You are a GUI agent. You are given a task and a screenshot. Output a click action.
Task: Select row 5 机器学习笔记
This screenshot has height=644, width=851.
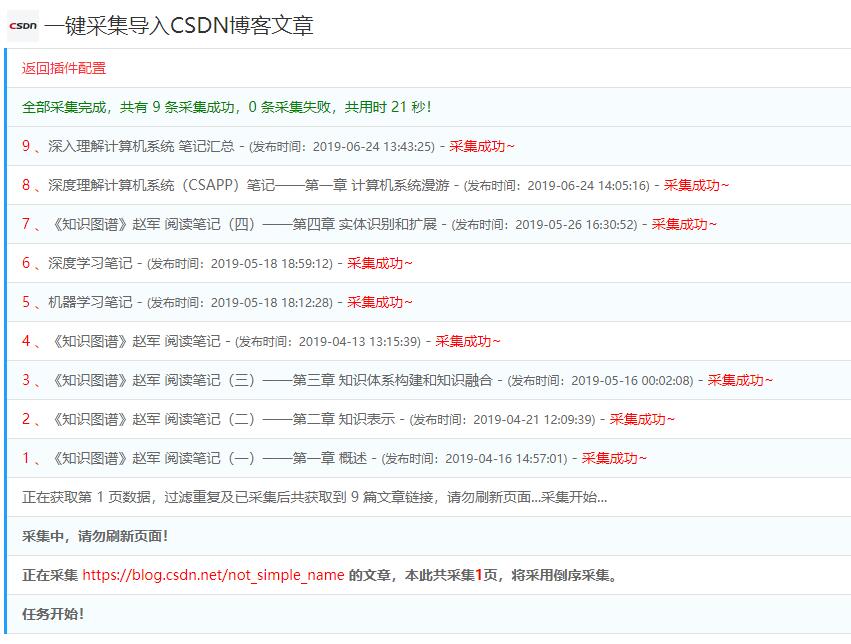(429, 302)
